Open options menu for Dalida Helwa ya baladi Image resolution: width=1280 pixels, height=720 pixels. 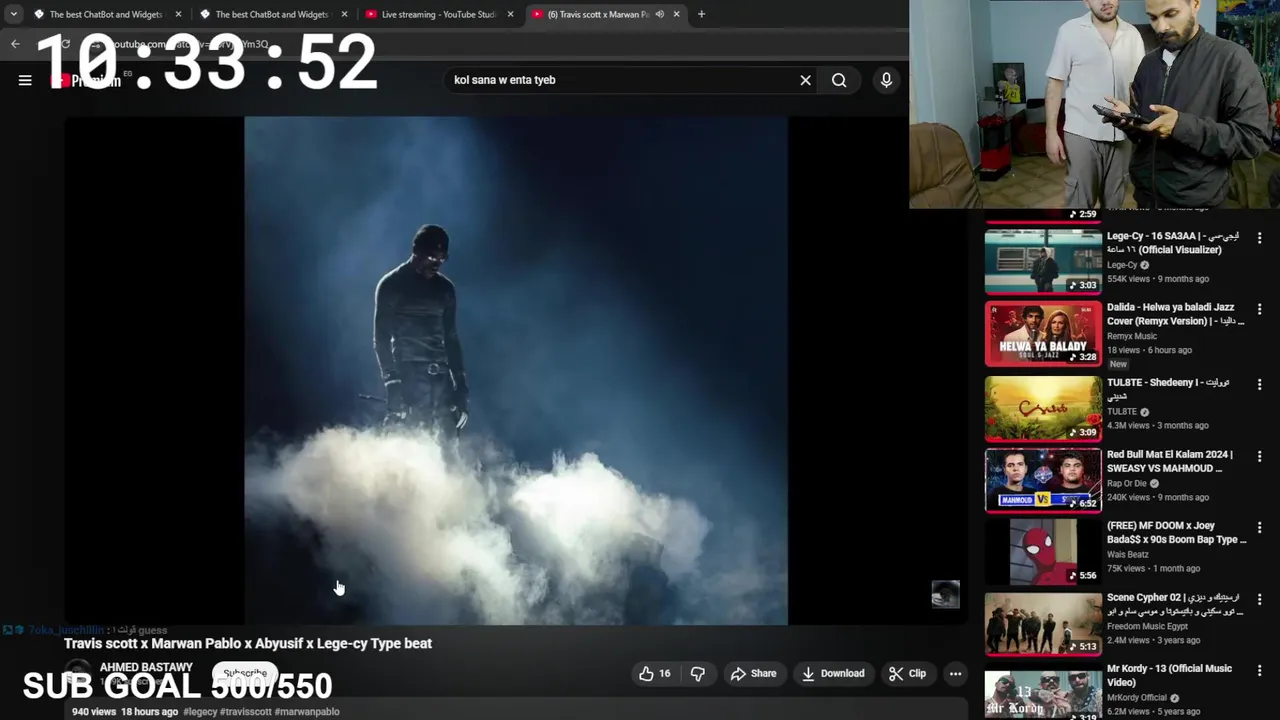1259,310
